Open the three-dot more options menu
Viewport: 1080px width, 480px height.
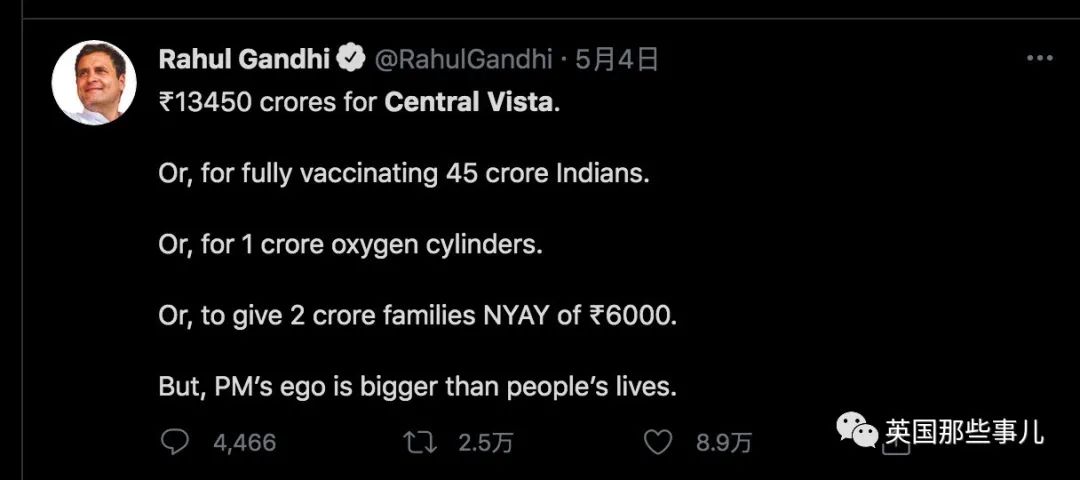pos(1039,59)
